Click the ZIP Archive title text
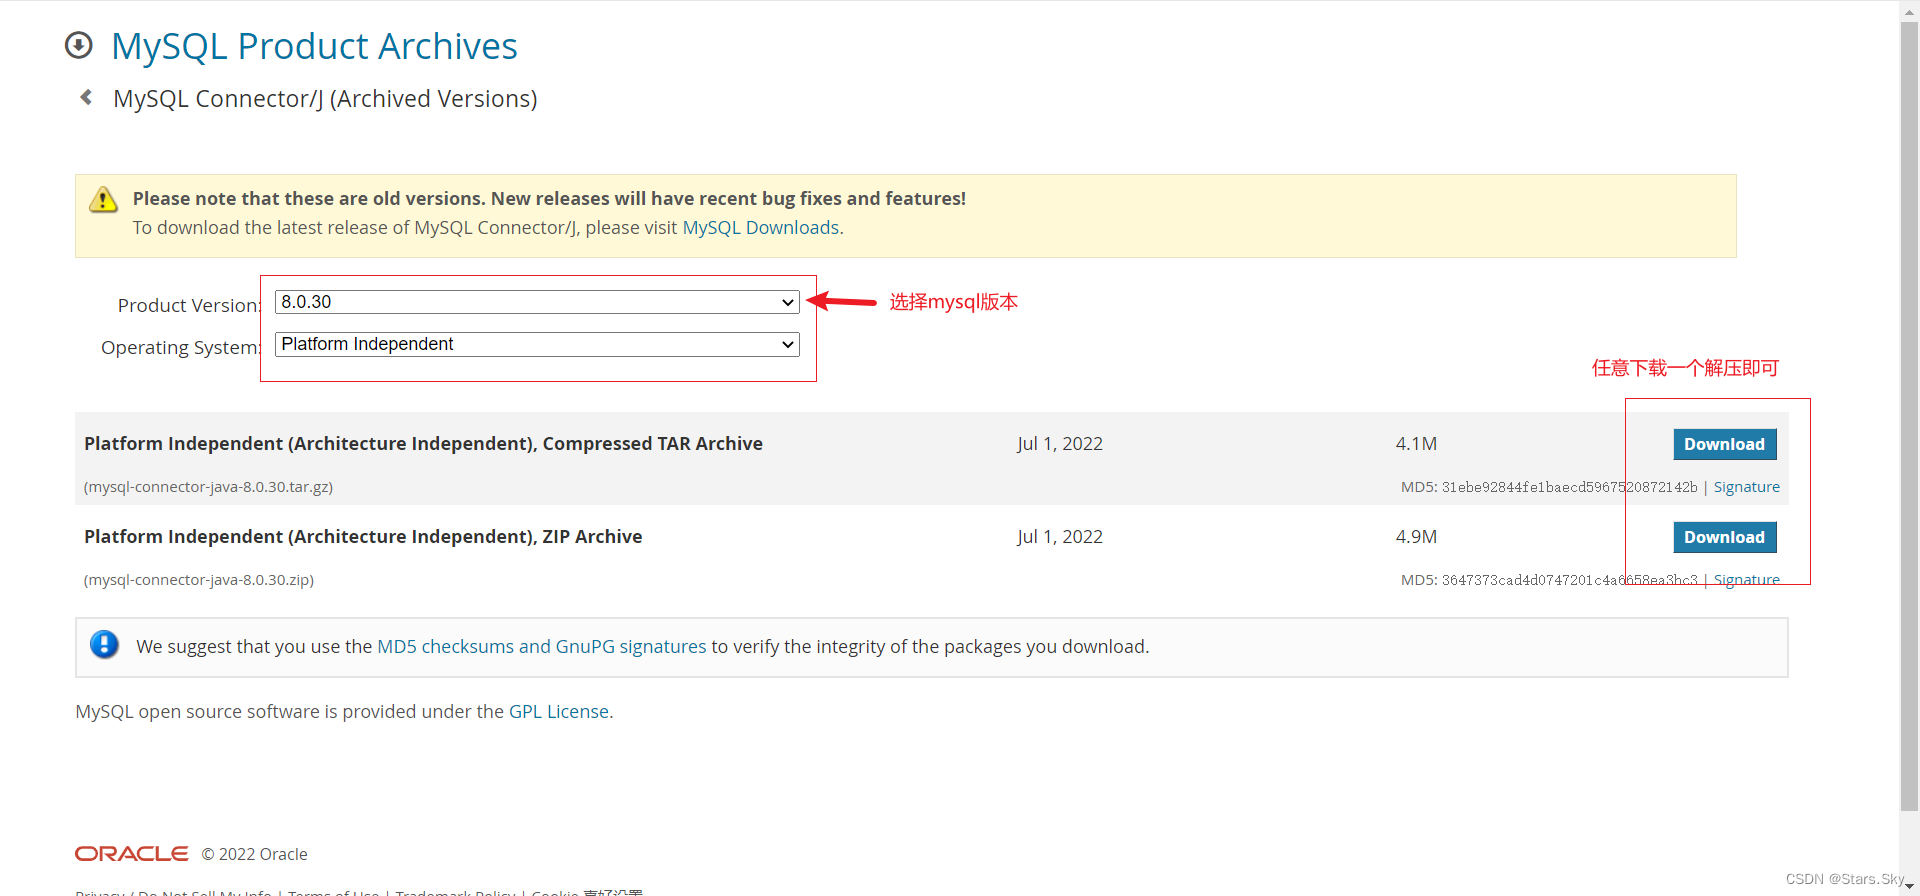This screenshot has height=896, width=1920. pos(363,537)
